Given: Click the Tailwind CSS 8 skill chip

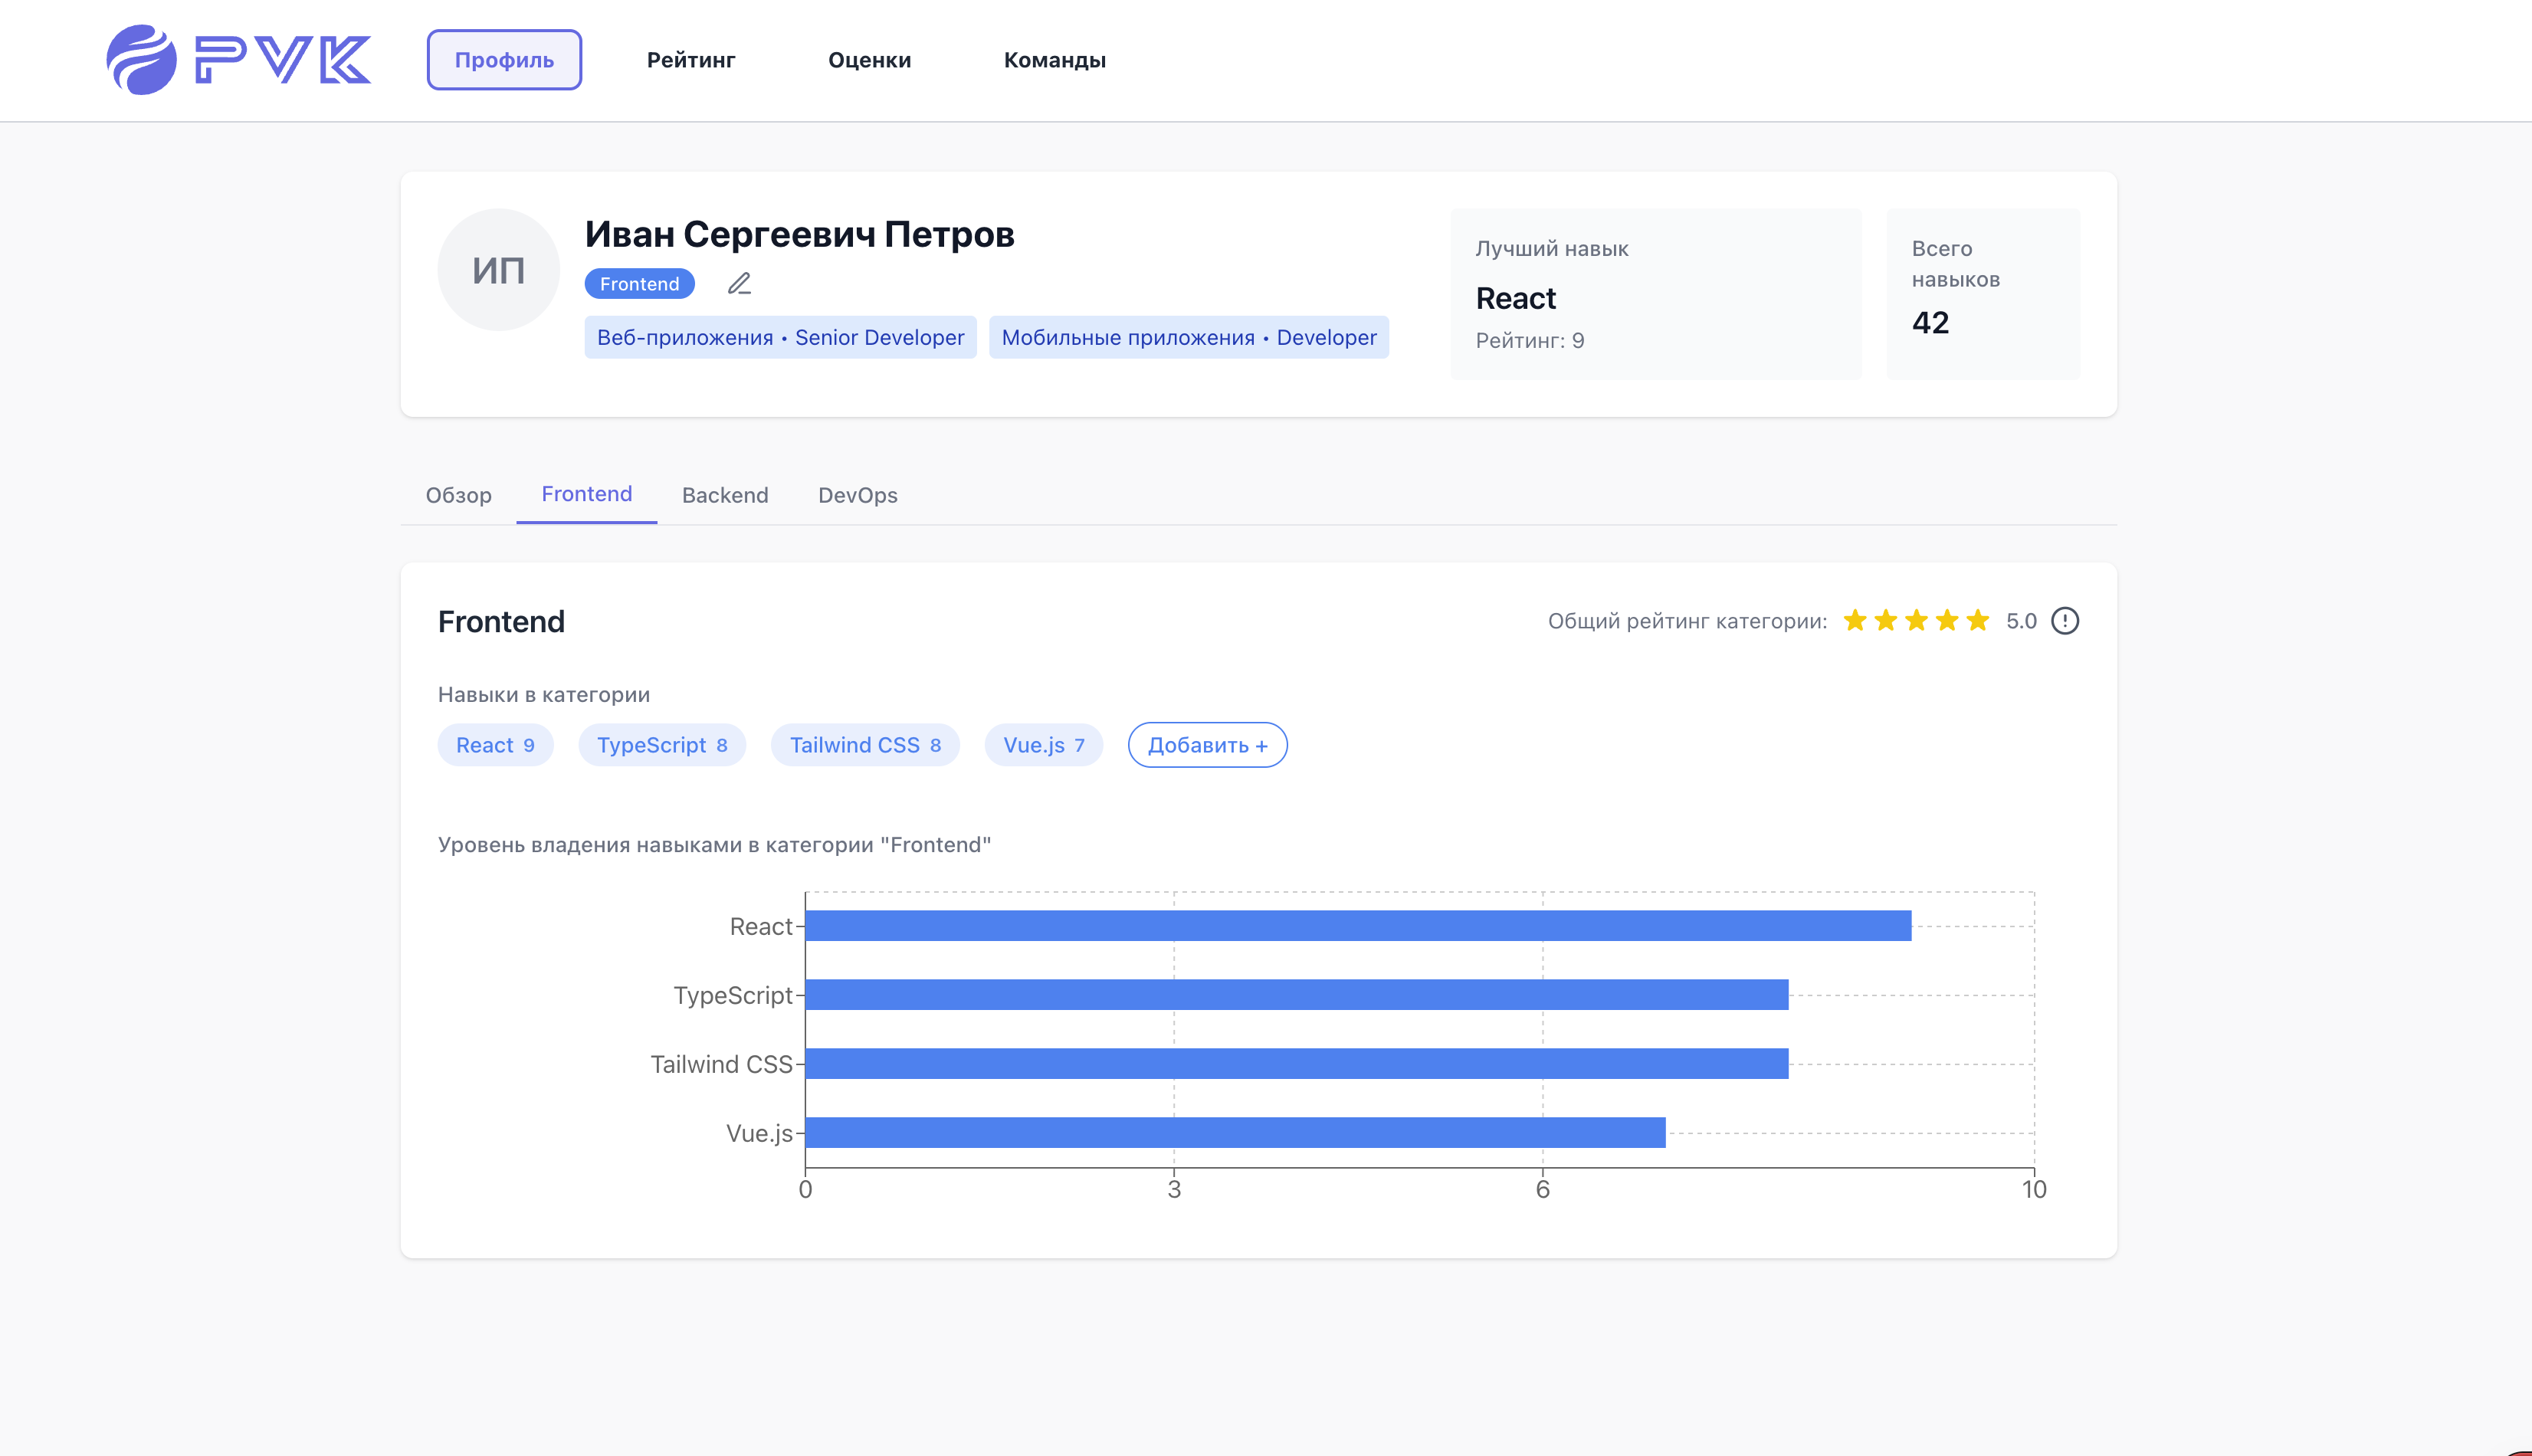Looking at the screenshot, I should 865,745.
